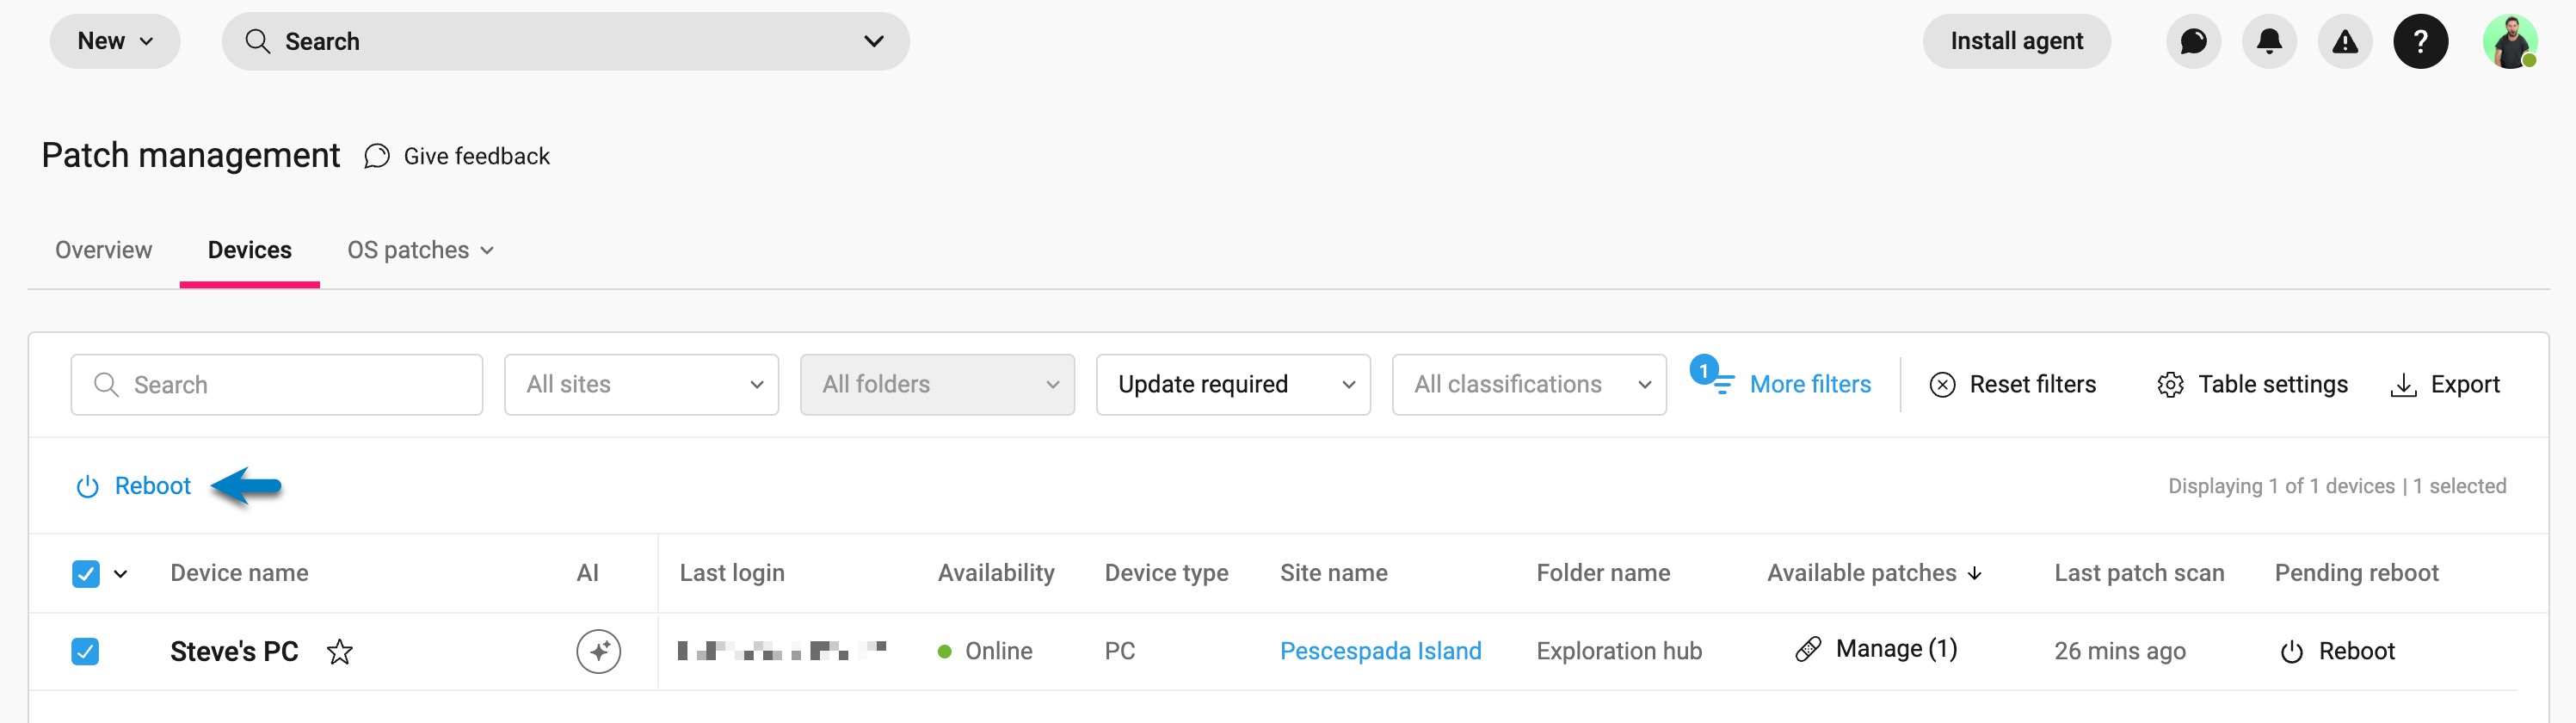Deselect the Steve's PC row checkbox
The image size is (2576, 723).
point(86,651)
